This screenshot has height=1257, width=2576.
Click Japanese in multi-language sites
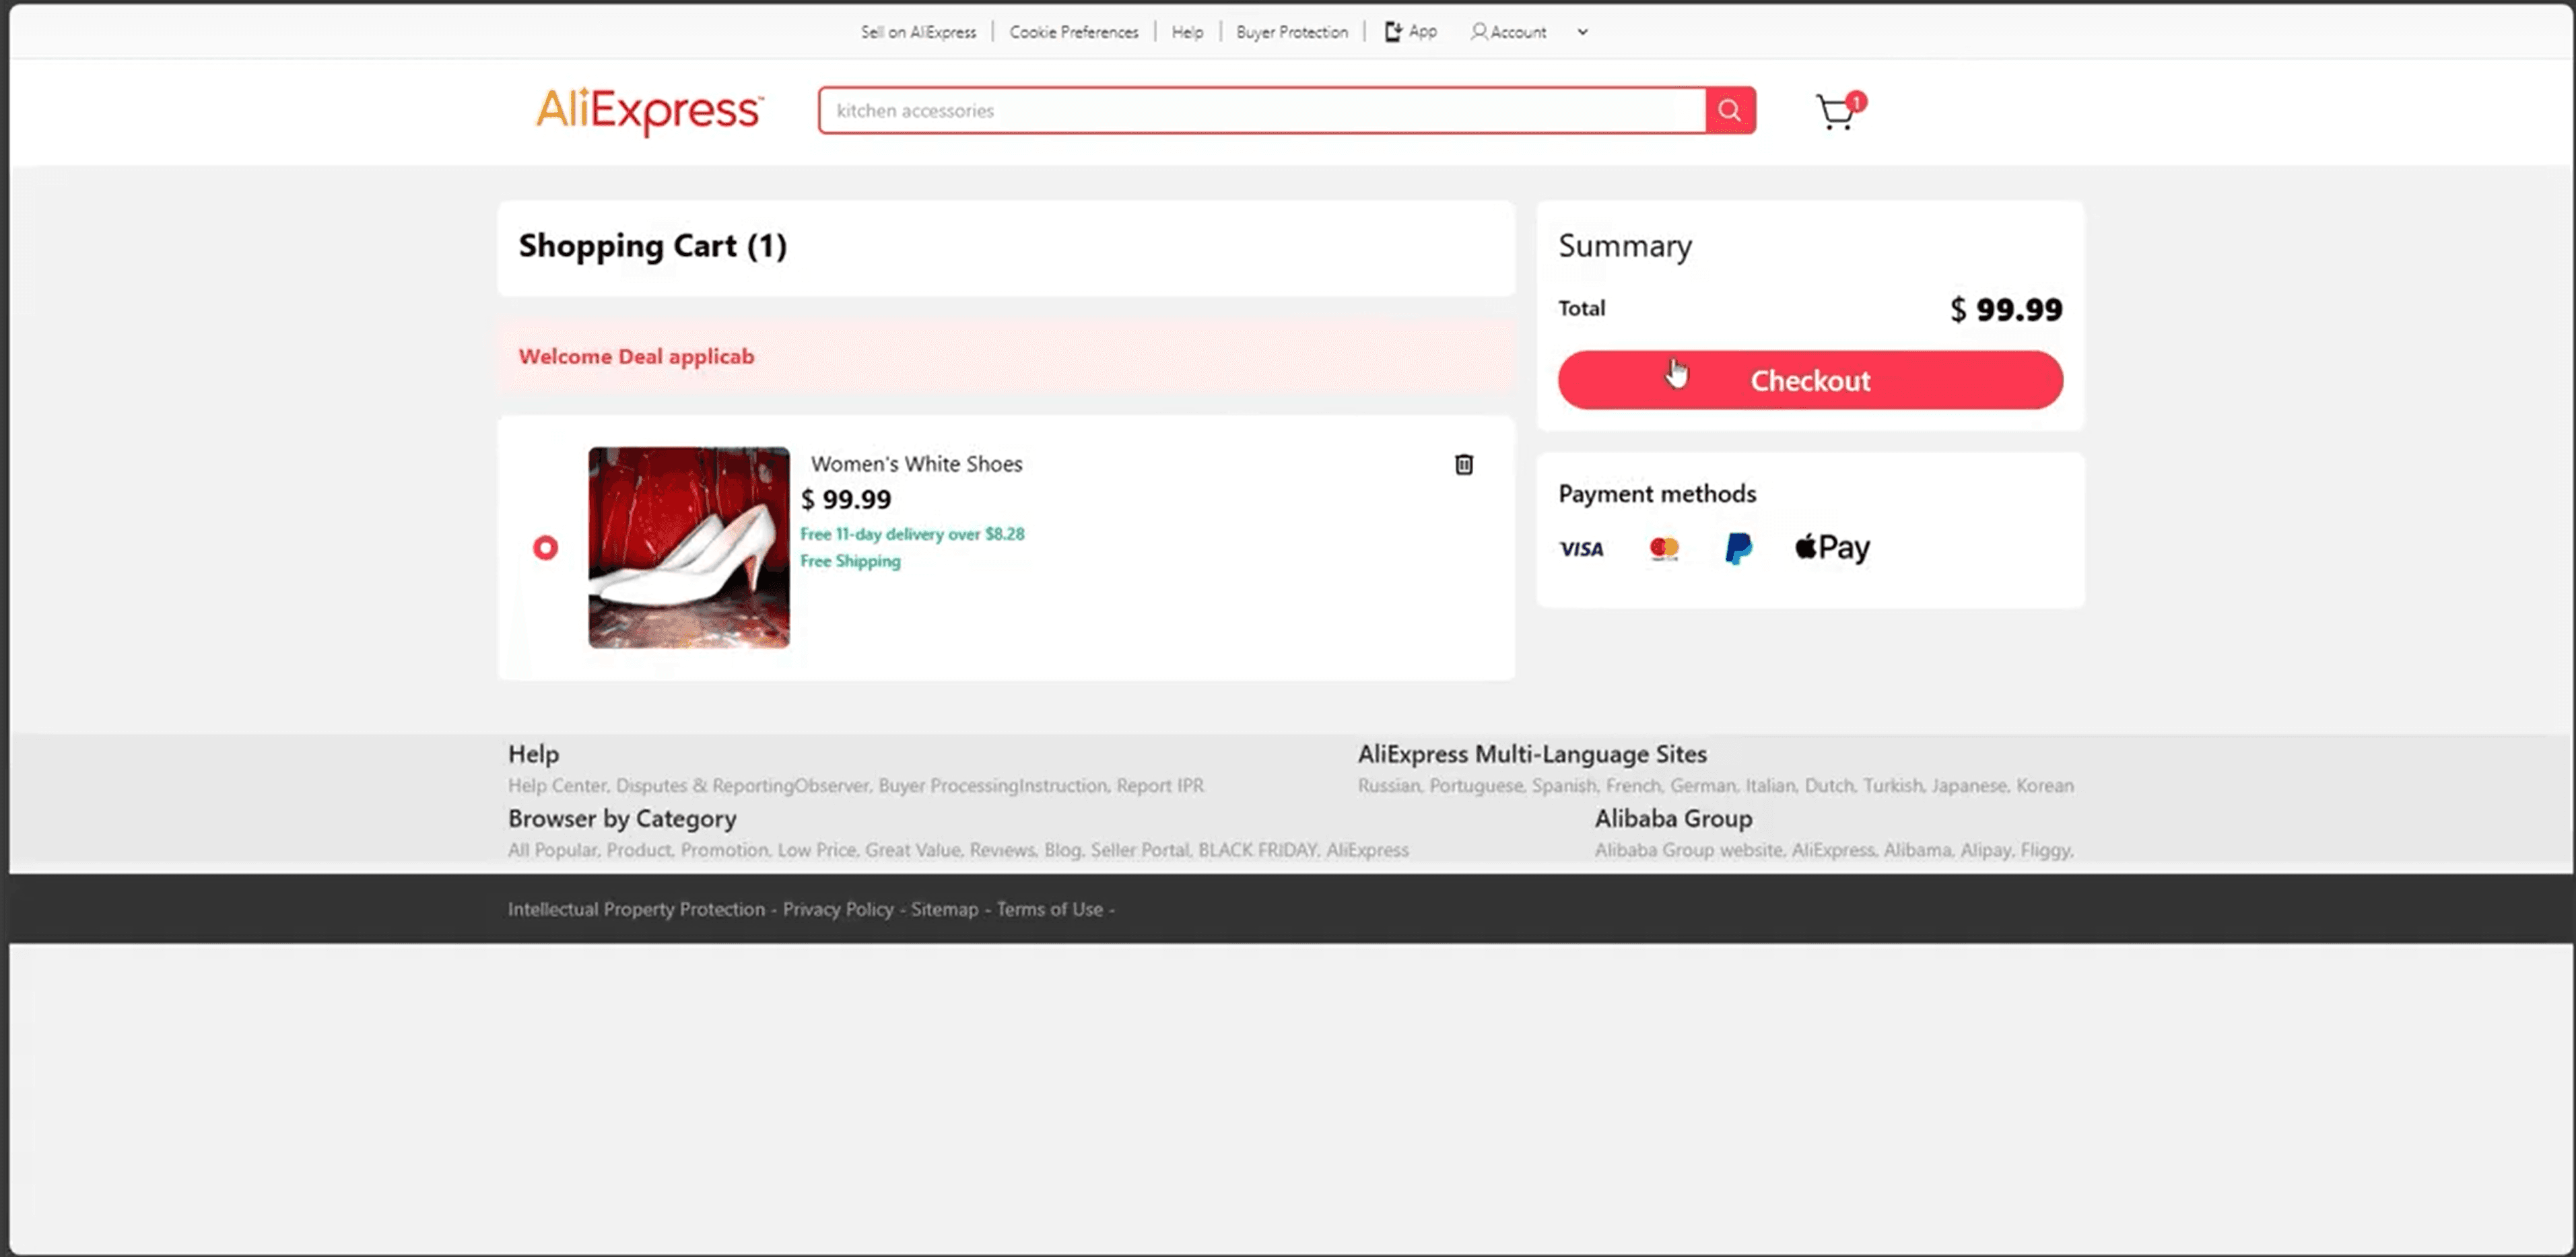coord(1969,786)
